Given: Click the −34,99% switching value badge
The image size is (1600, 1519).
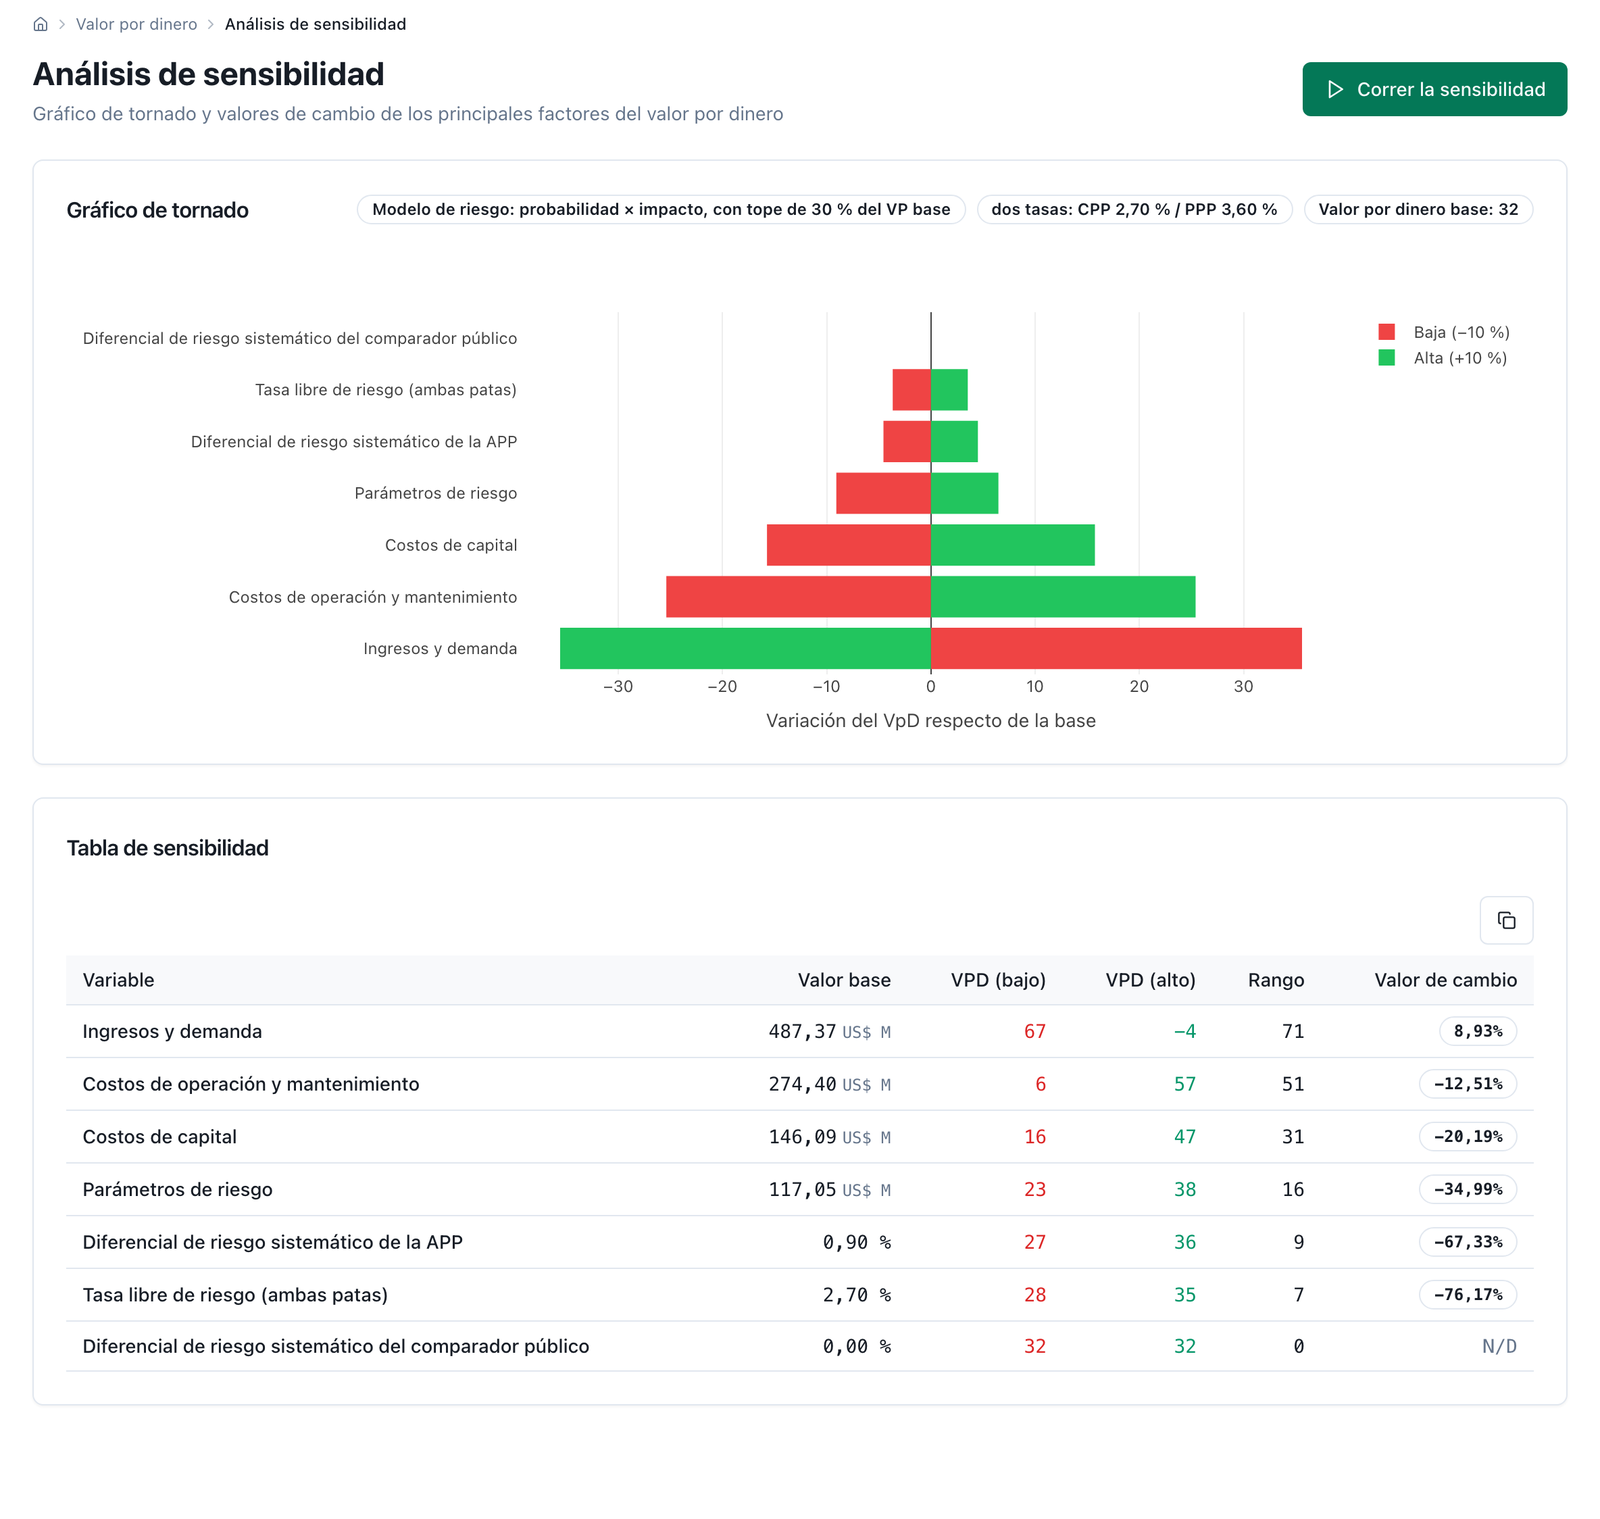Looking at the screenshot, I should [1468, 1189].
